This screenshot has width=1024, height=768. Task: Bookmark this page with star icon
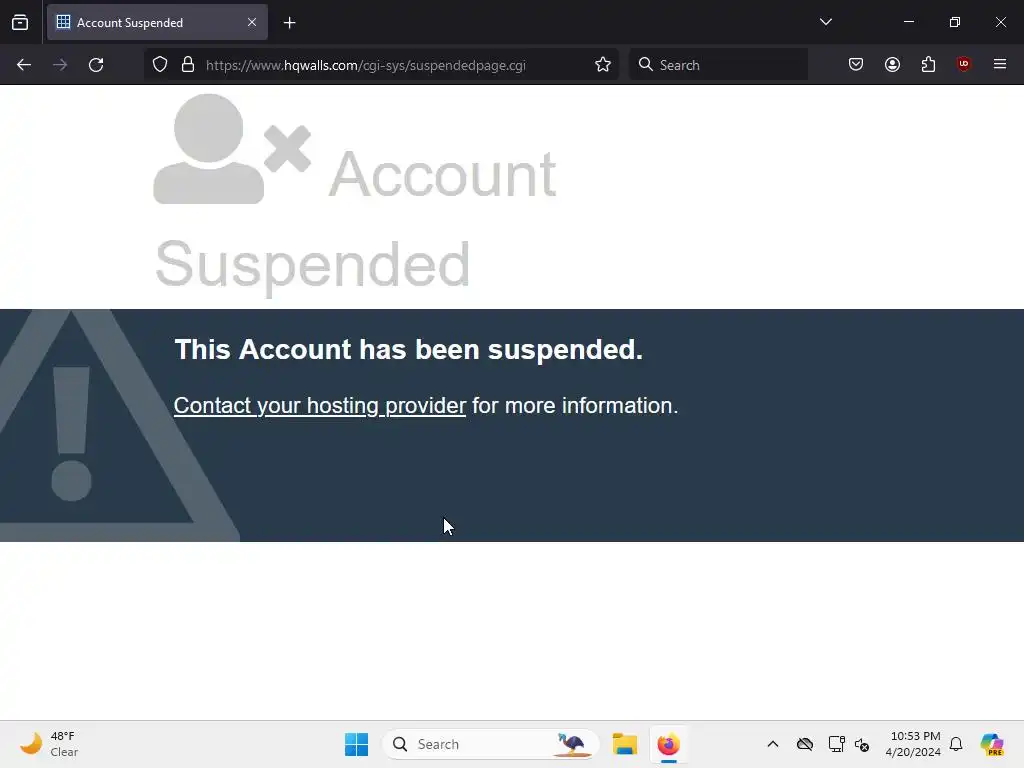coord(603,65)
